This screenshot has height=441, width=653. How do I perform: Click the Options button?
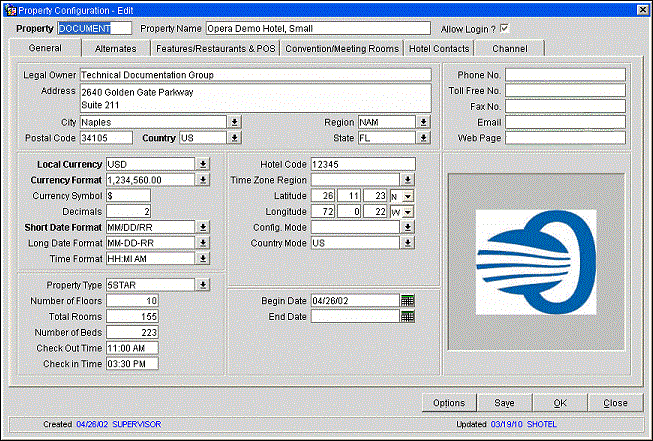448,403
